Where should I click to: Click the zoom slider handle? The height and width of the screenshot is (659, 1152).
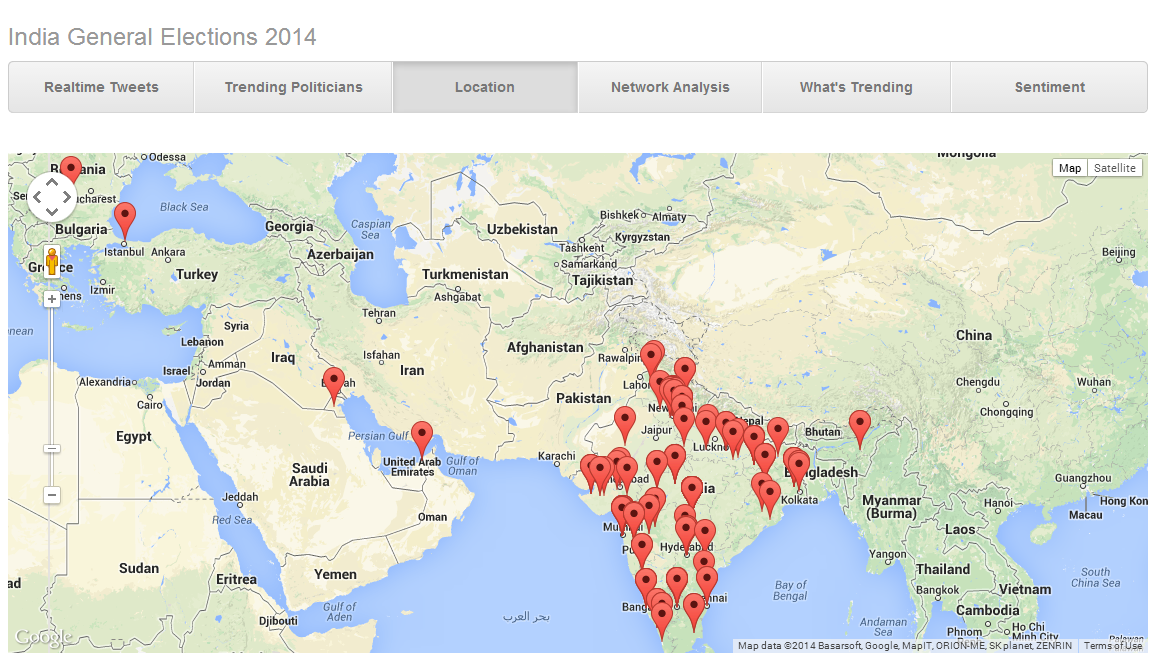(x=51, y=448)
